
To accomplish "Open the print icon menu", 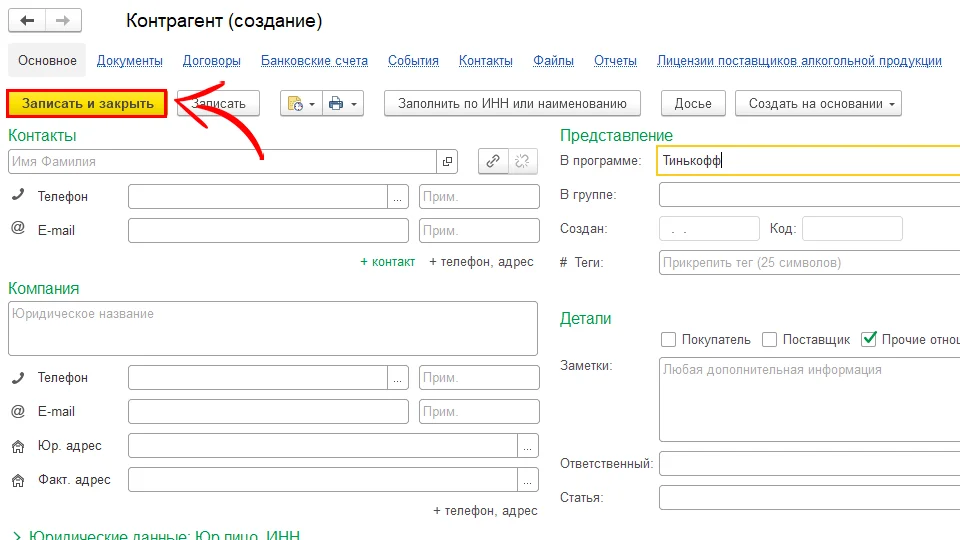I will coord(342,104).
